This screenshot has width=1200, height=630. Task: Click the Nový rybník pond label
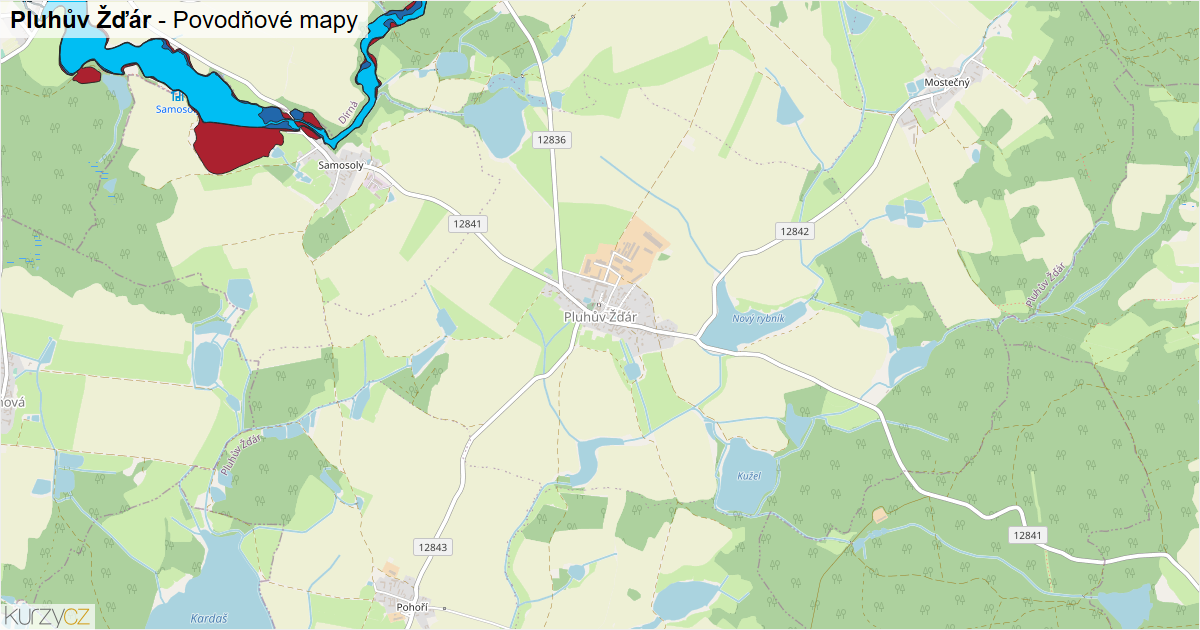point(759,318)
